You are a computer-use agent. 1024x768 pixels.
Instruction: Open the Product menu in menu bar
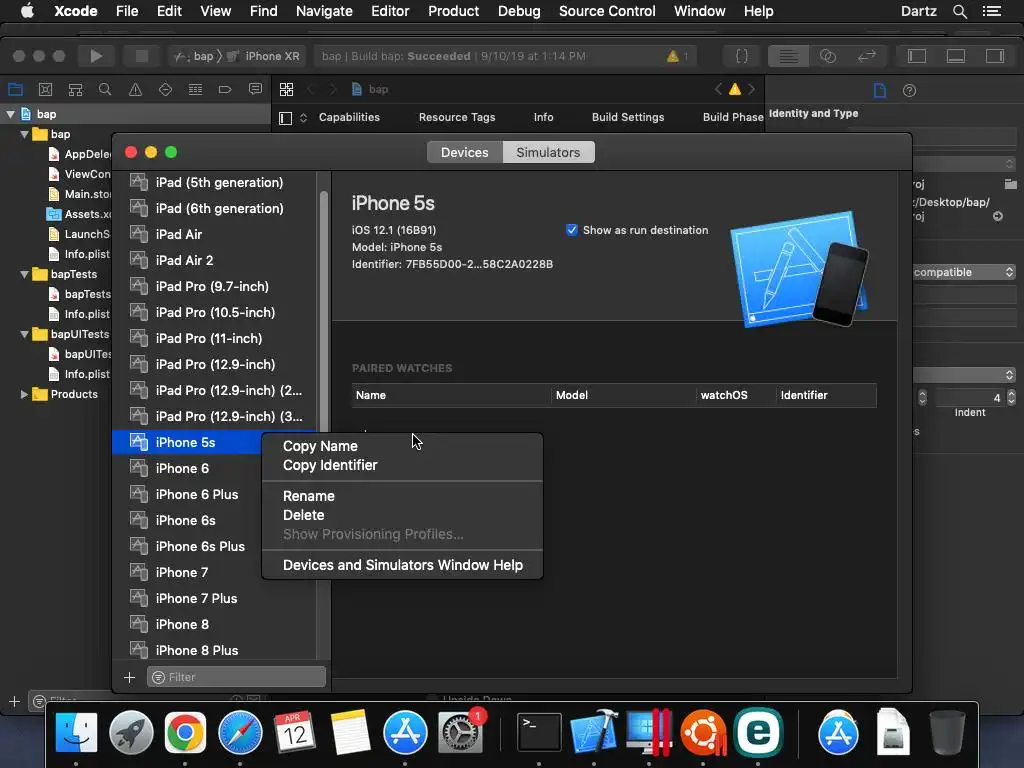(453, 11)
